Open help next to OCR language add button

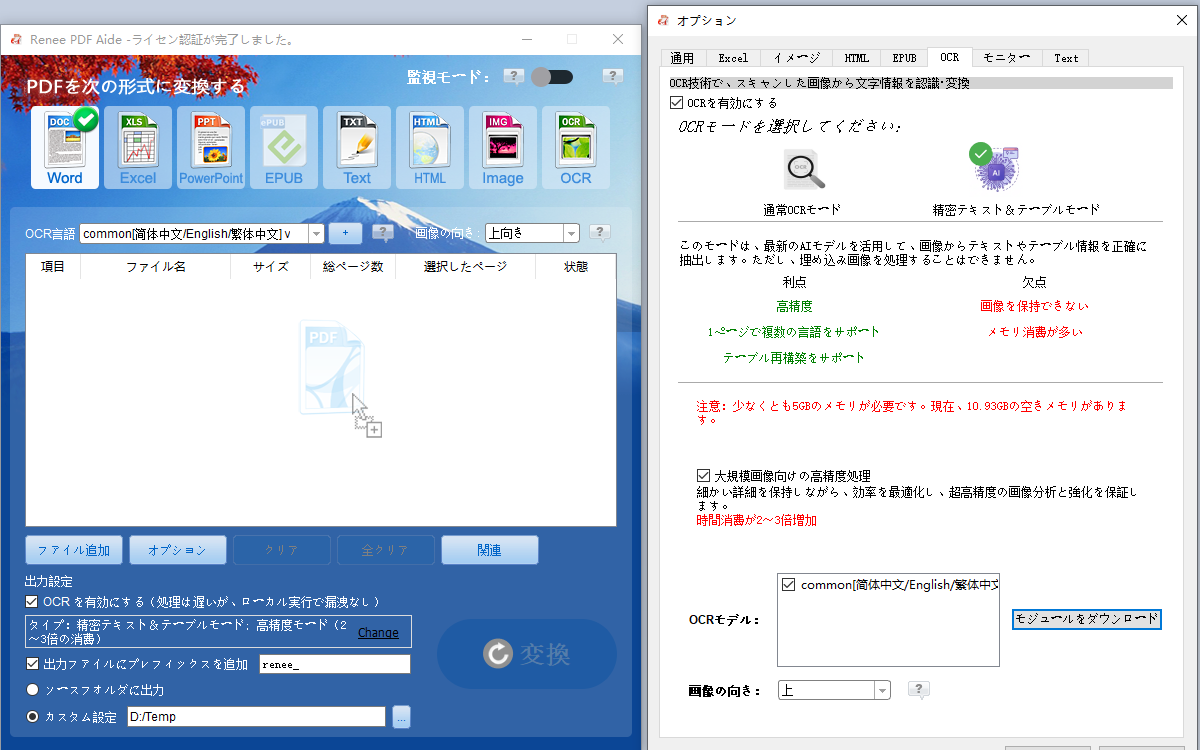coord(382,233)
